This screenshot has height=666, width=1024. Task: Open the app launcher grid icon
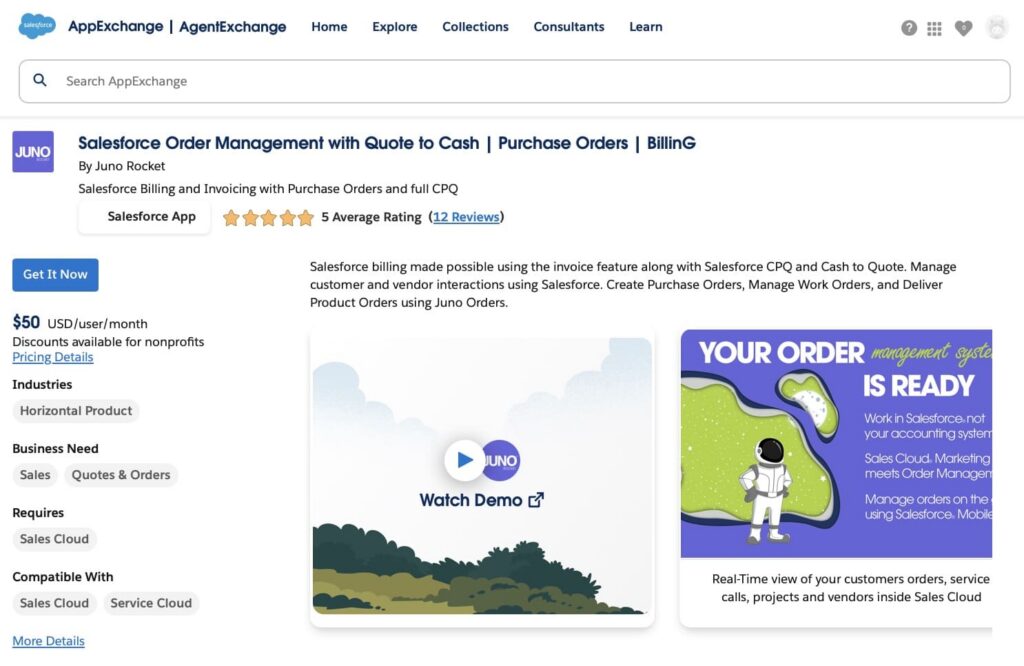pos(934,28)
